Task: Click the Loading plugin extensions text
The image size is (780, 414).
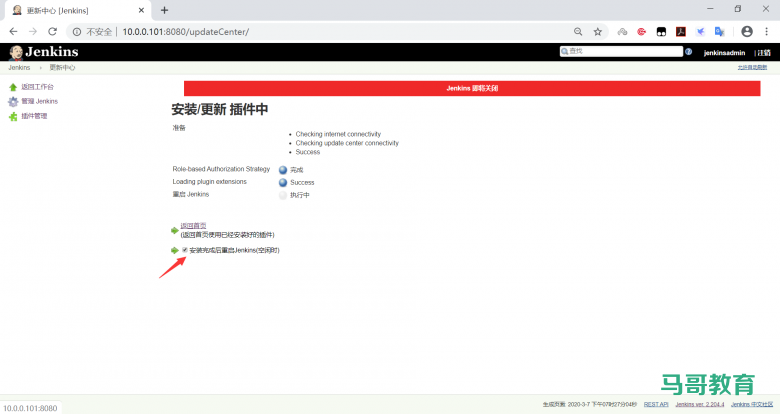Action: click(x=209, y=182)
